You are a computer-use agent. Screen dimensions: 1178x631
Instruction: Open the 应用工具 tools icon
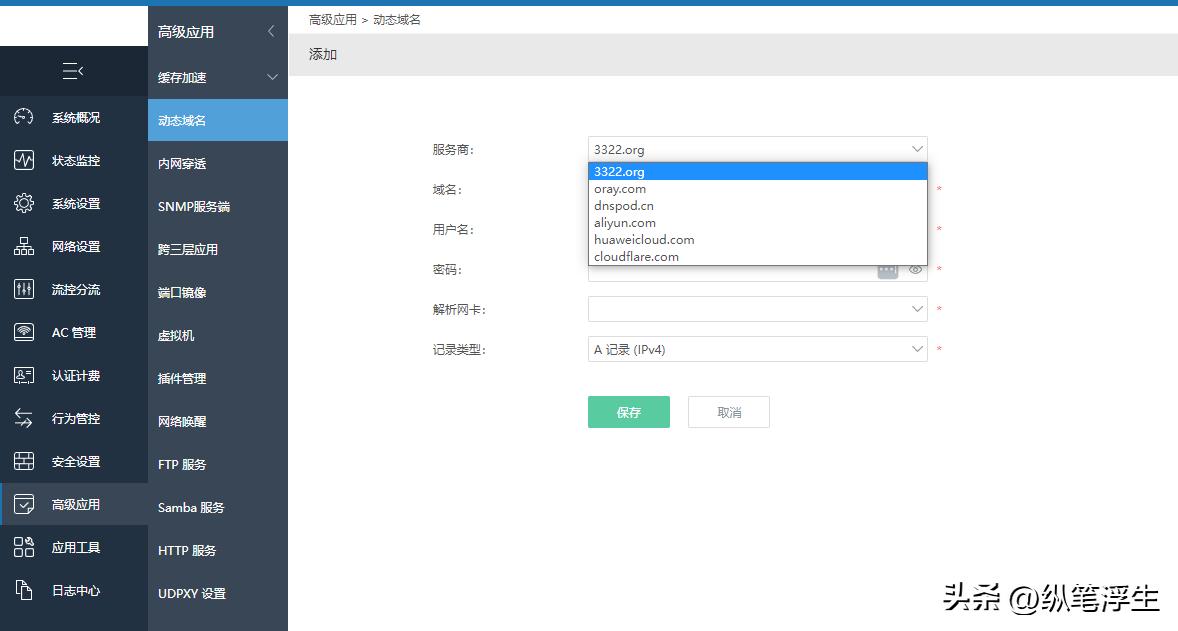23,547
